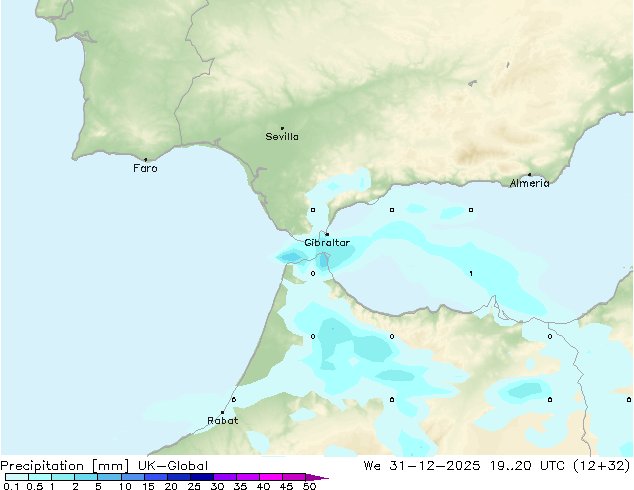Click the 0.5 legend number
This screenshot has width=634, height=490.
click(34, 486)
